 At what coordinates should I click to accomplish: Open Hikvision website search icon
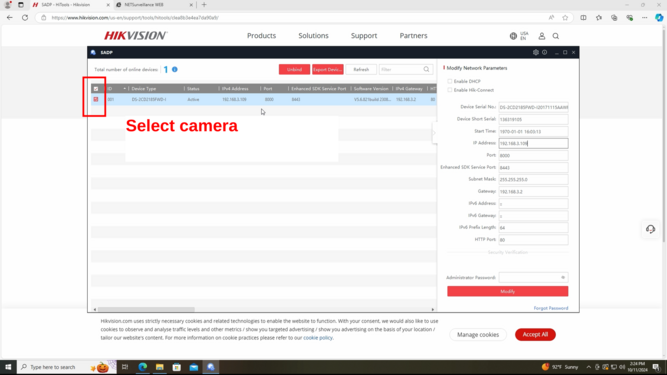click(x=556, y=36)
